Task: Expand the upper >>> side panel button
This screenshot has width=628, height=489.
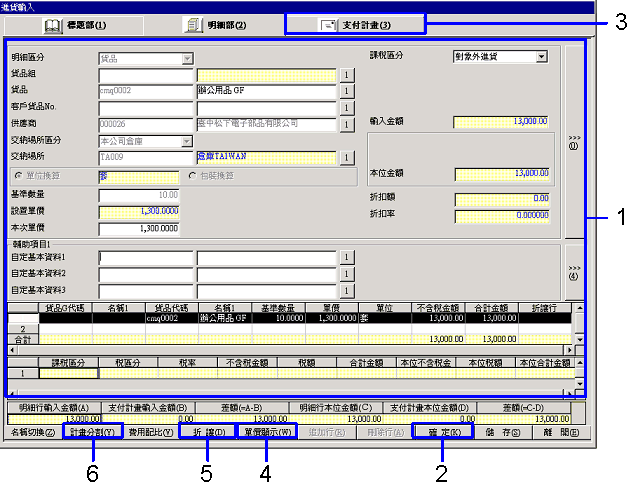Action: (574, 140)
